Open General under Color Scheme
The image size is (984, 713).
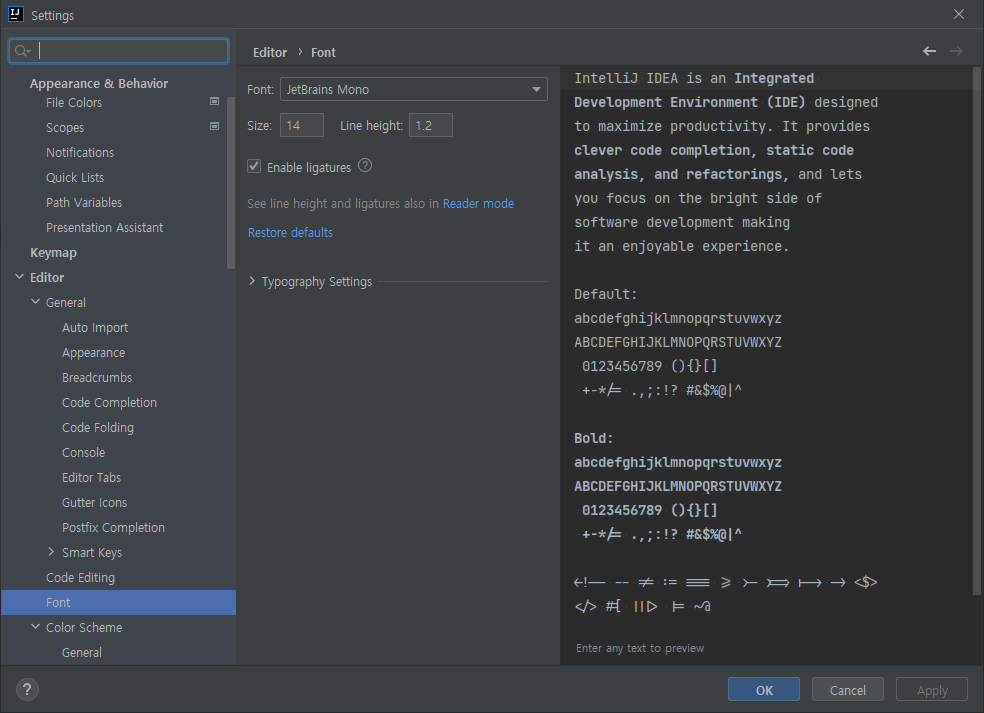(82, 653)
